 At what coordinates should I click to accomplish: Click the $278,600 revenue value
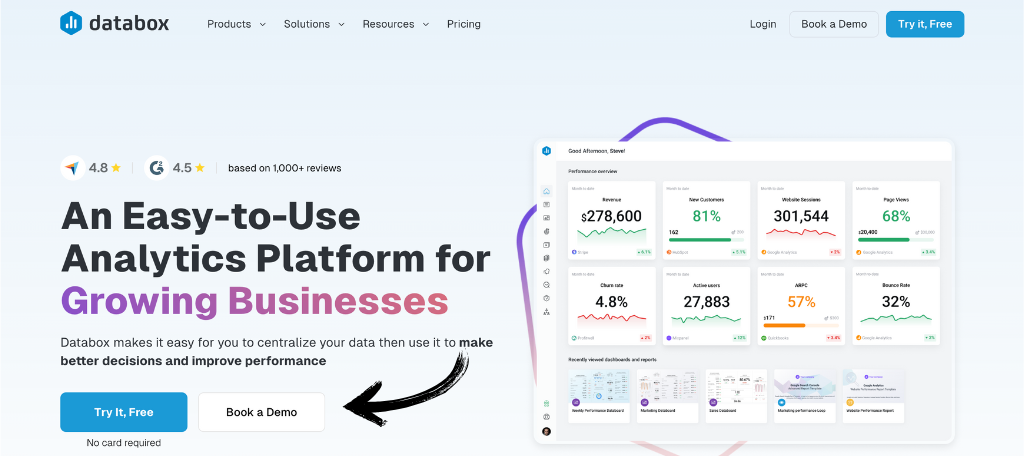click(611, 216)
